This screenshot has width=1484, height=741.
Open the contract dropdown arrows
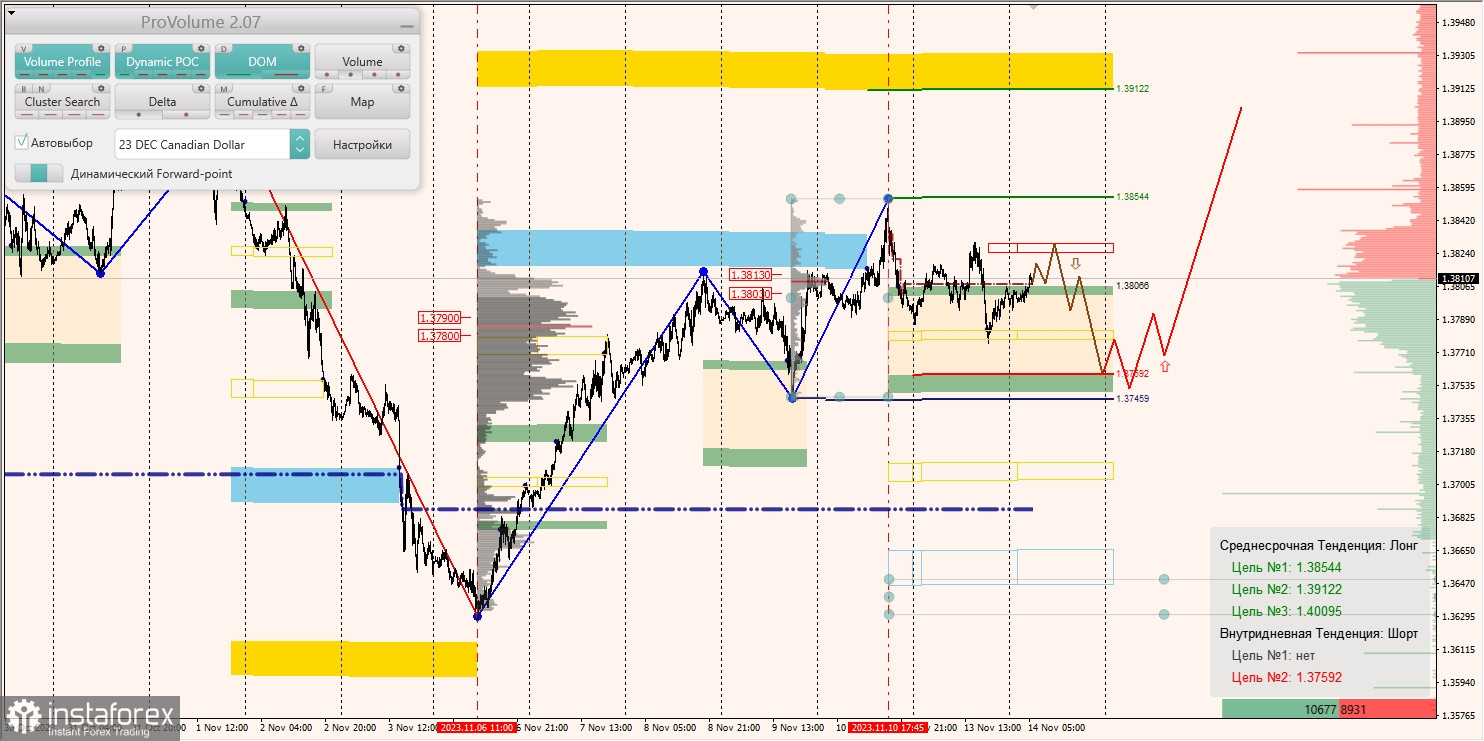tap(299, 144)
